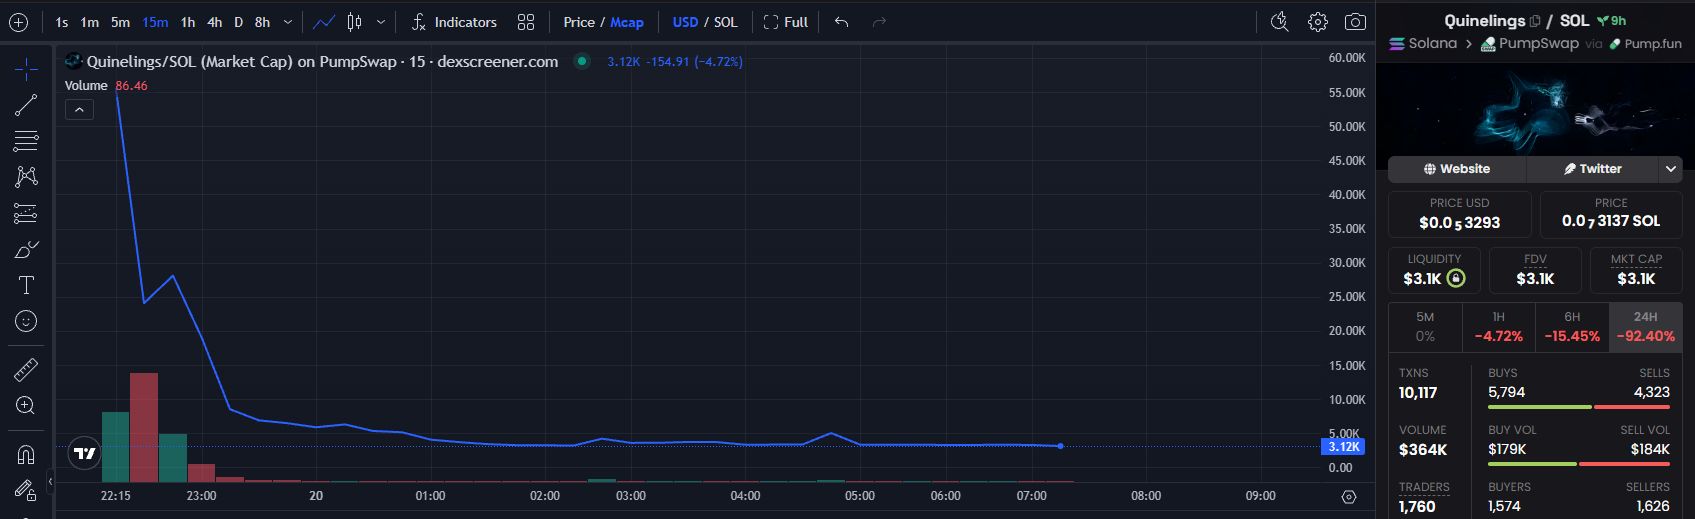Switch chart to candlestick style
Viewport: 1695px width, 519px height.
tap(354, 22)
